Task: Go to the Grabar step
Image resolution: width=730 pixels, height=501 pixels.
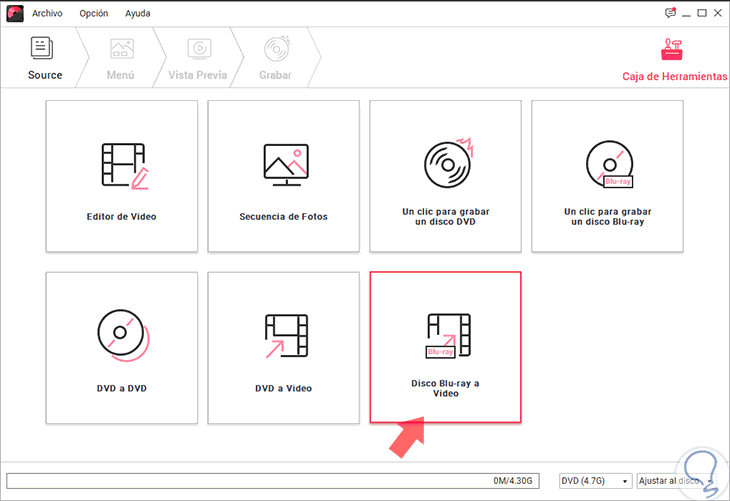Action: [x=276, y=58]
